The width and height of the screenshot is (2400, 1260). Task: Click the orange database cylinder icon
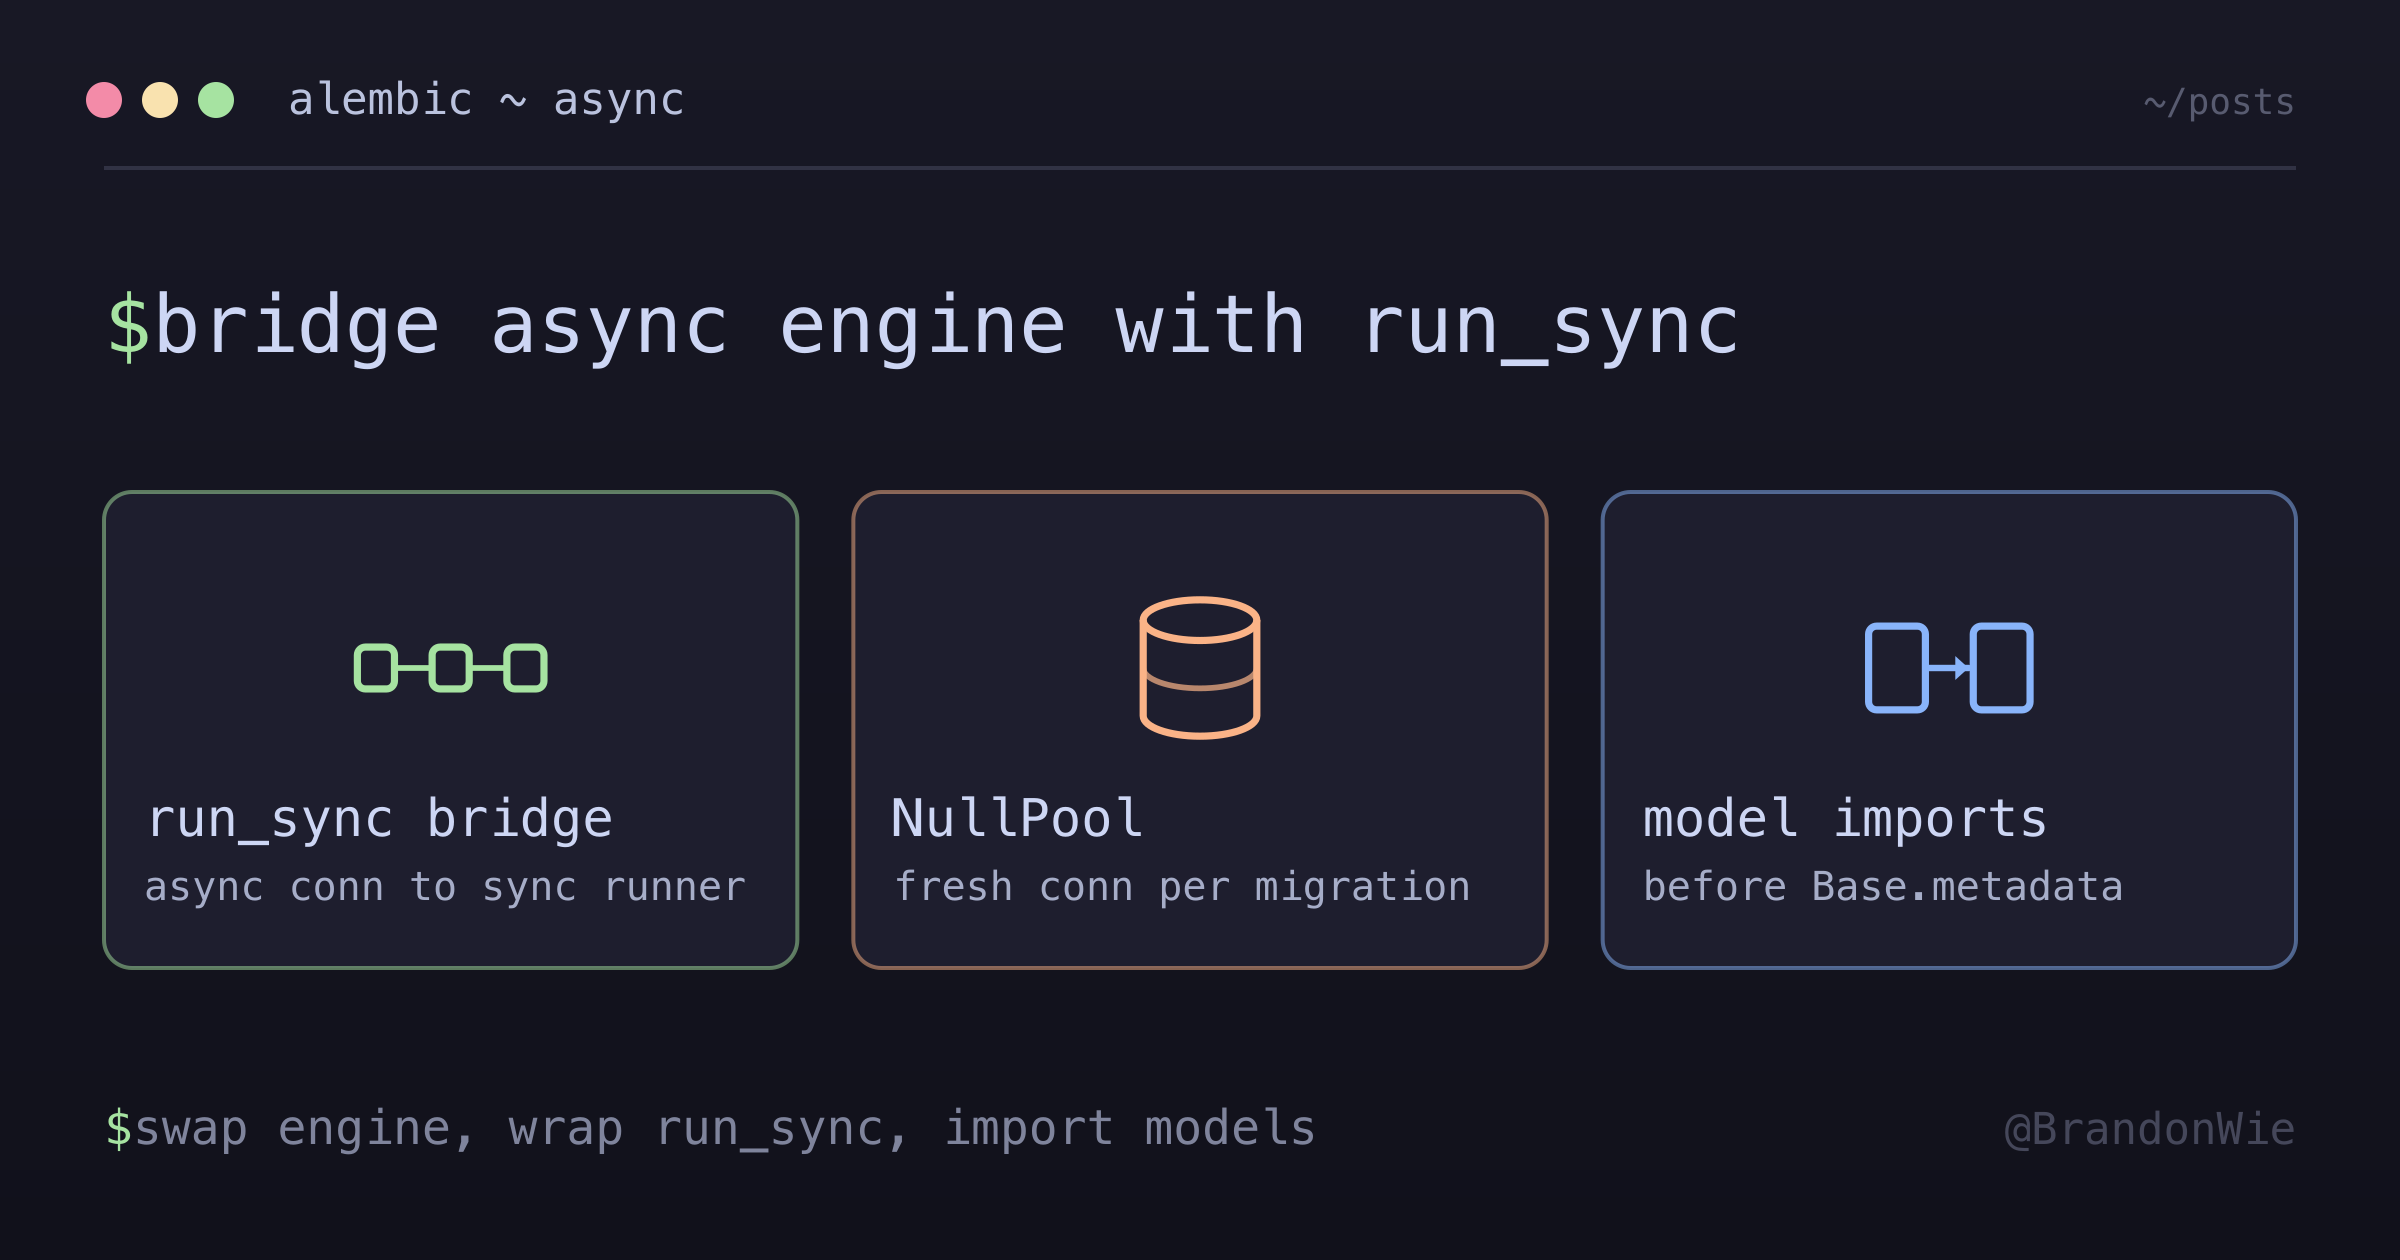pos(1200,668)
